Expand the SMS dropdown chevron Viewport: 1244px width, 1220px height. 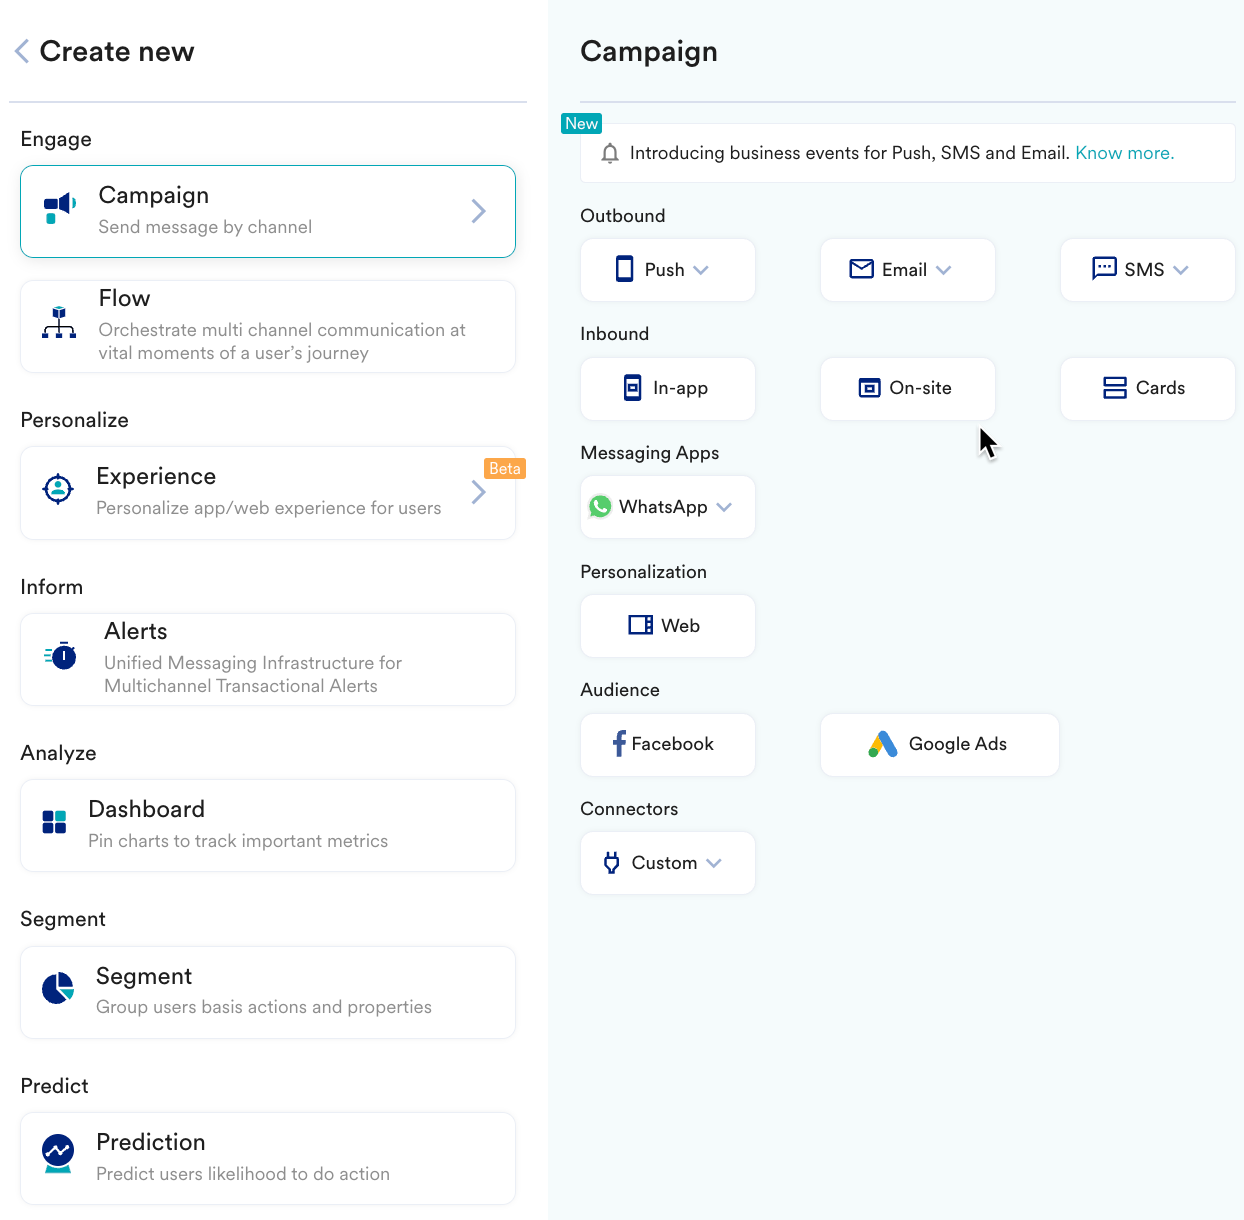pos(1181,270)
